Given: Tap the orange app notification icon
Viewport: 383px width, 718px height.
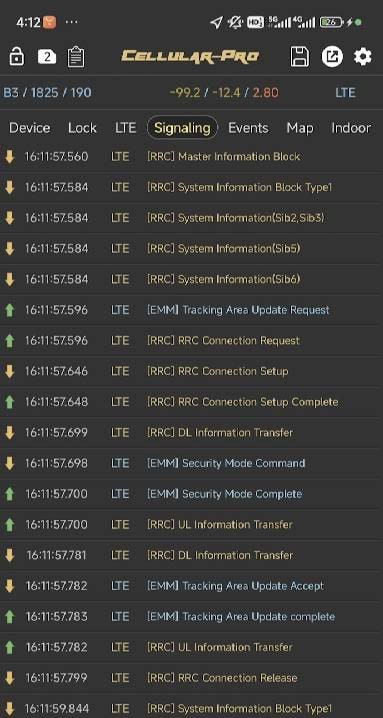Looking at the screenshot, I should 49,22.
